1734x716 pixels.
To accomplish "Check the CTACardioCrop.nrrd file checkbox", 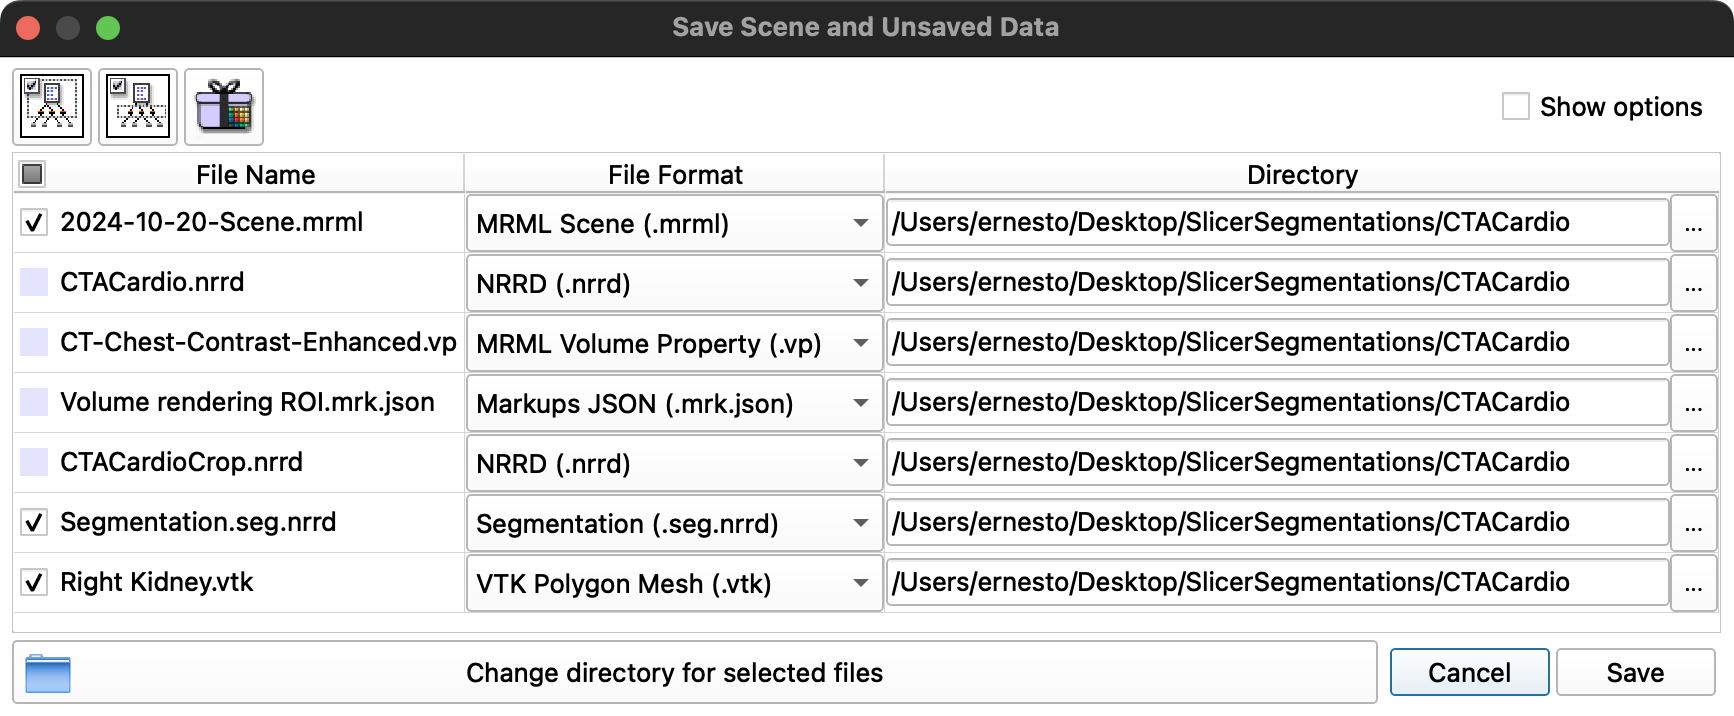I will 34,462.
